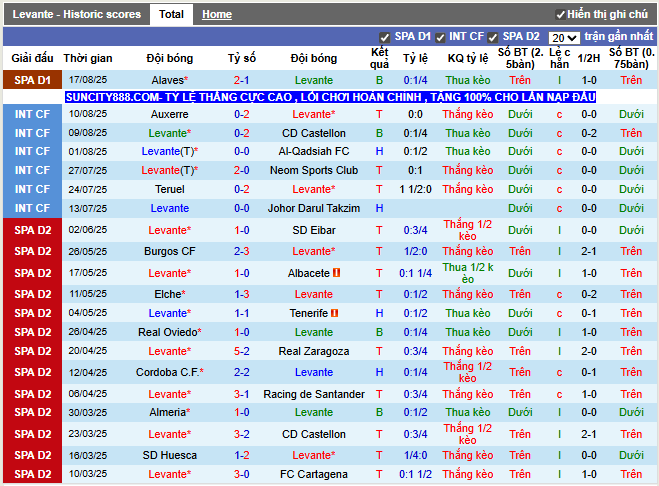Open Almeria team link

167,412
